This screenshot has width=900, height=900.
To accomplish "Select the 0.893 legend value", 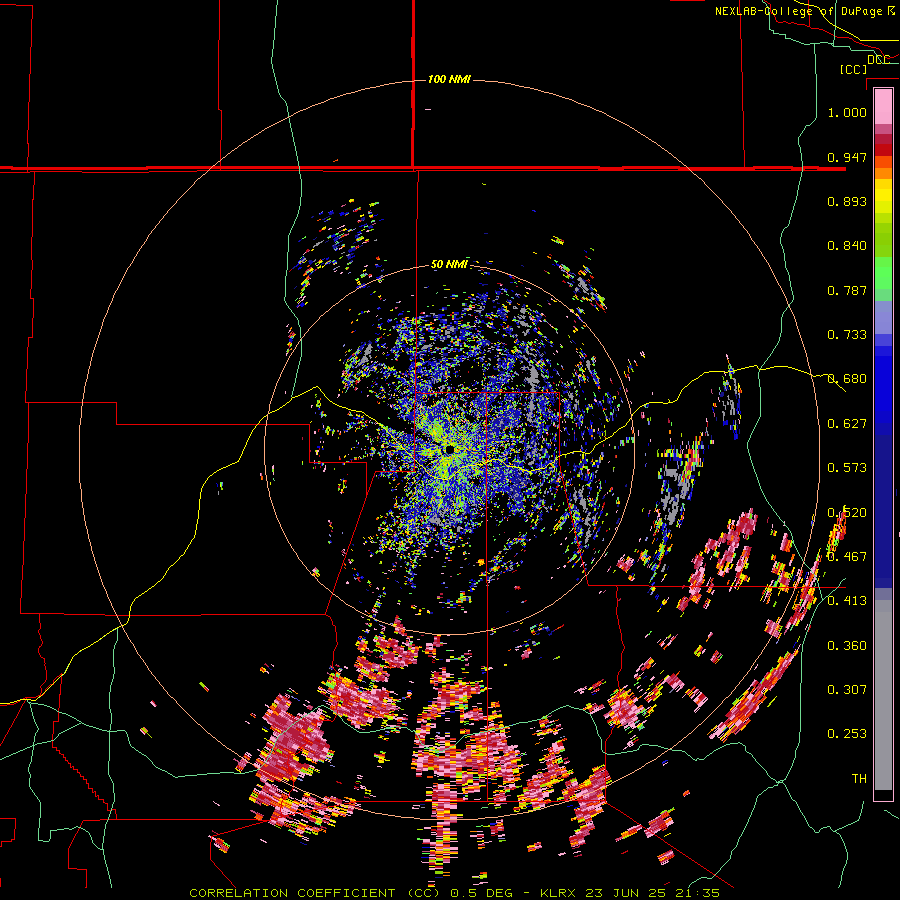I will (847, 201).
